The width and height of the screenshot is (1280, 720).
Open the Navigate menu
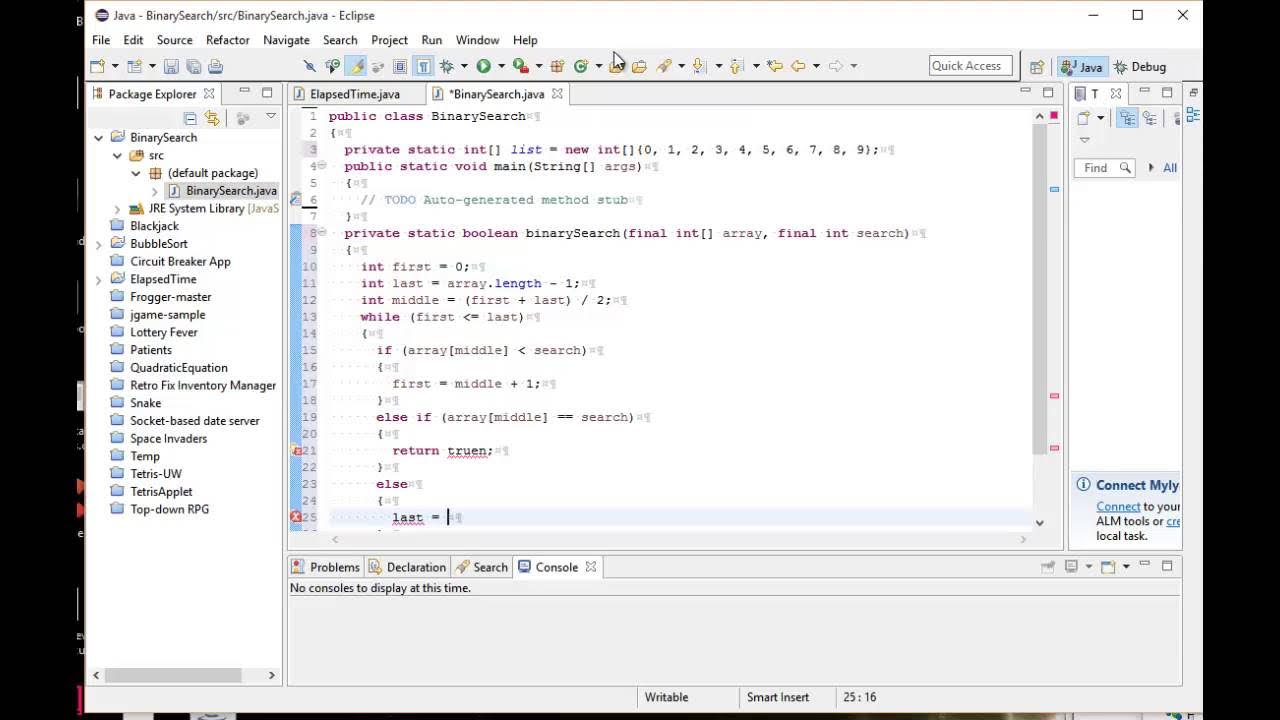pos(286,40)
